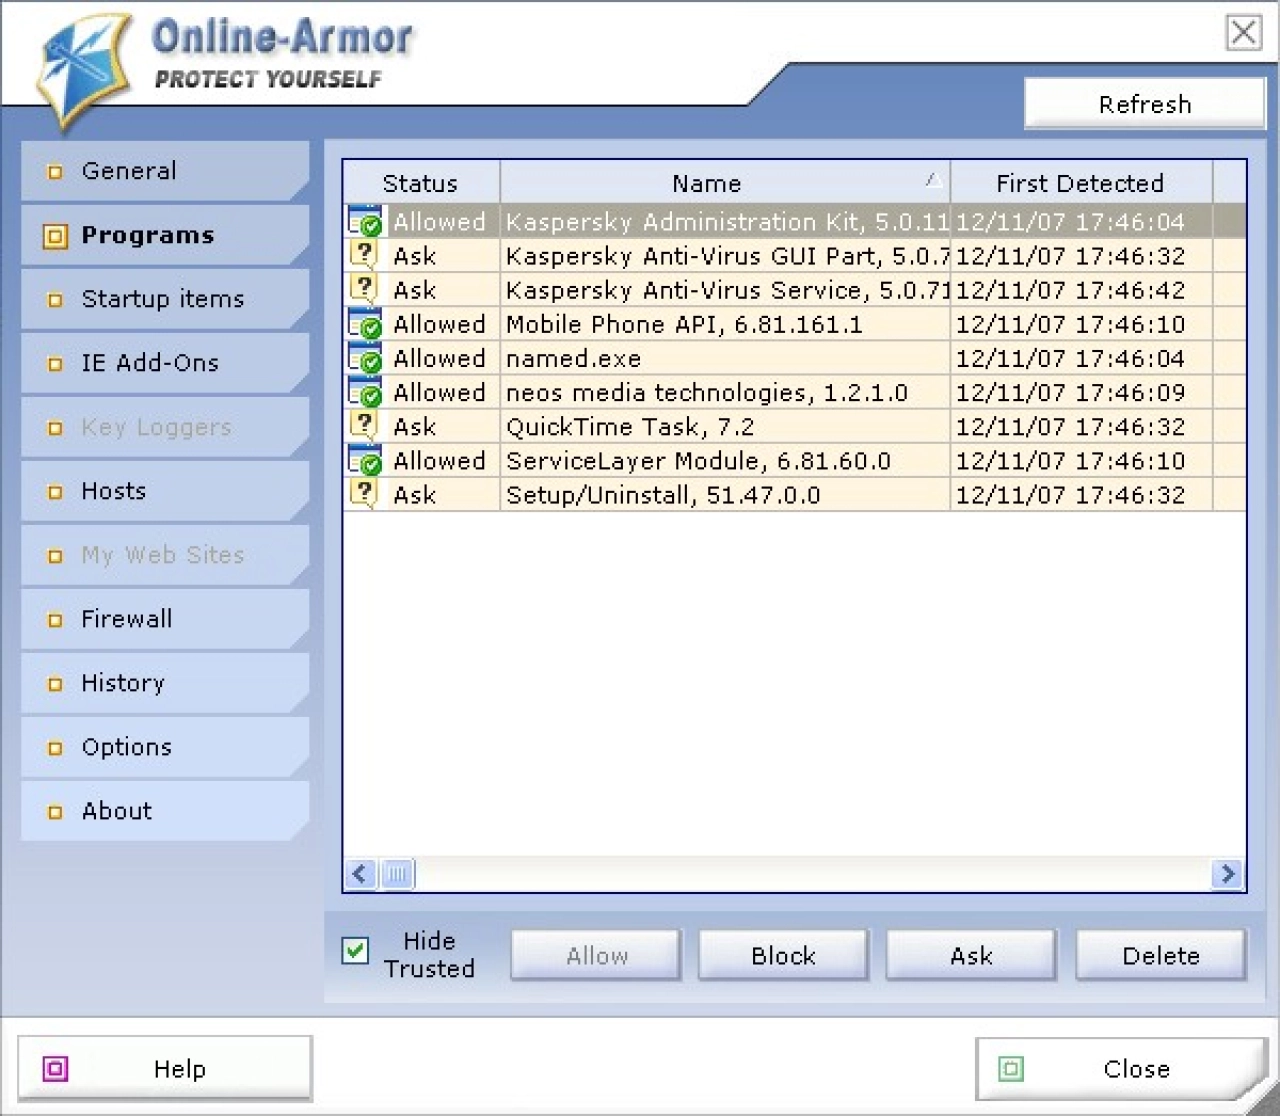1280x1116 pixels.
Task: Click Ask question icon for Kaspersky Anti-Virus Service
Action: click(364, 288)
